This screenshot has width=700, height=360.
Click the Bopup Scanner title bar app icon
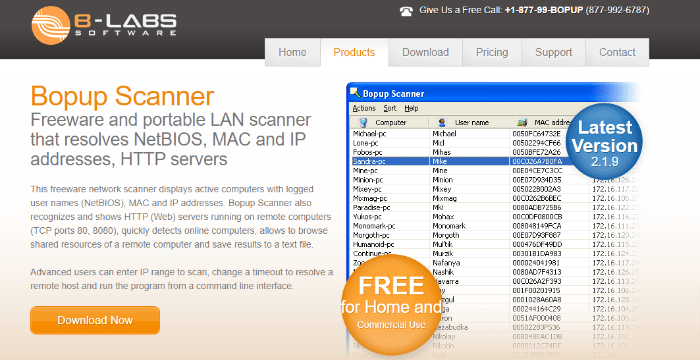tap(355, 93)
